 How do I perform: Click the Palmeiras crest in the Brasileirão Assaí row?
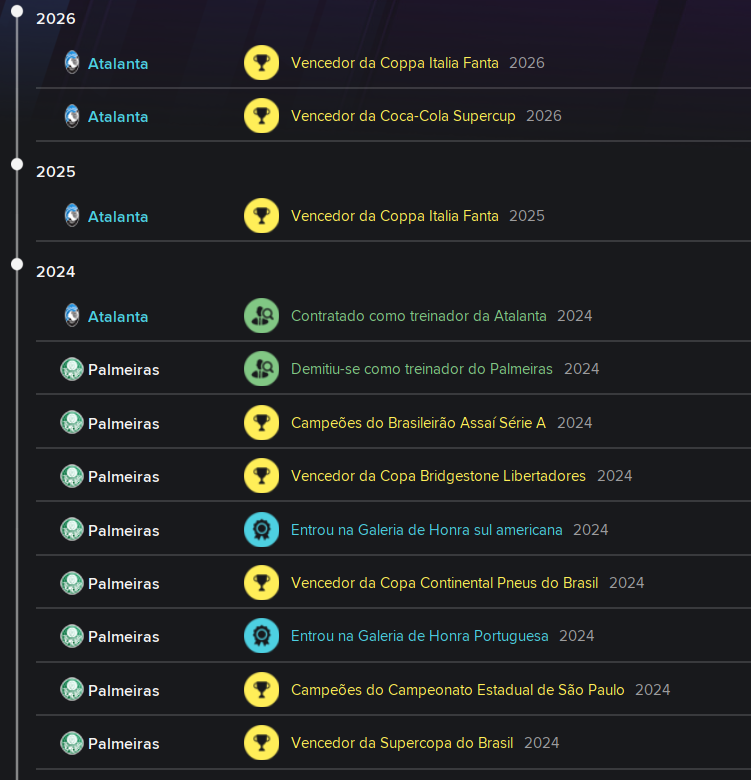coord(72,423)
